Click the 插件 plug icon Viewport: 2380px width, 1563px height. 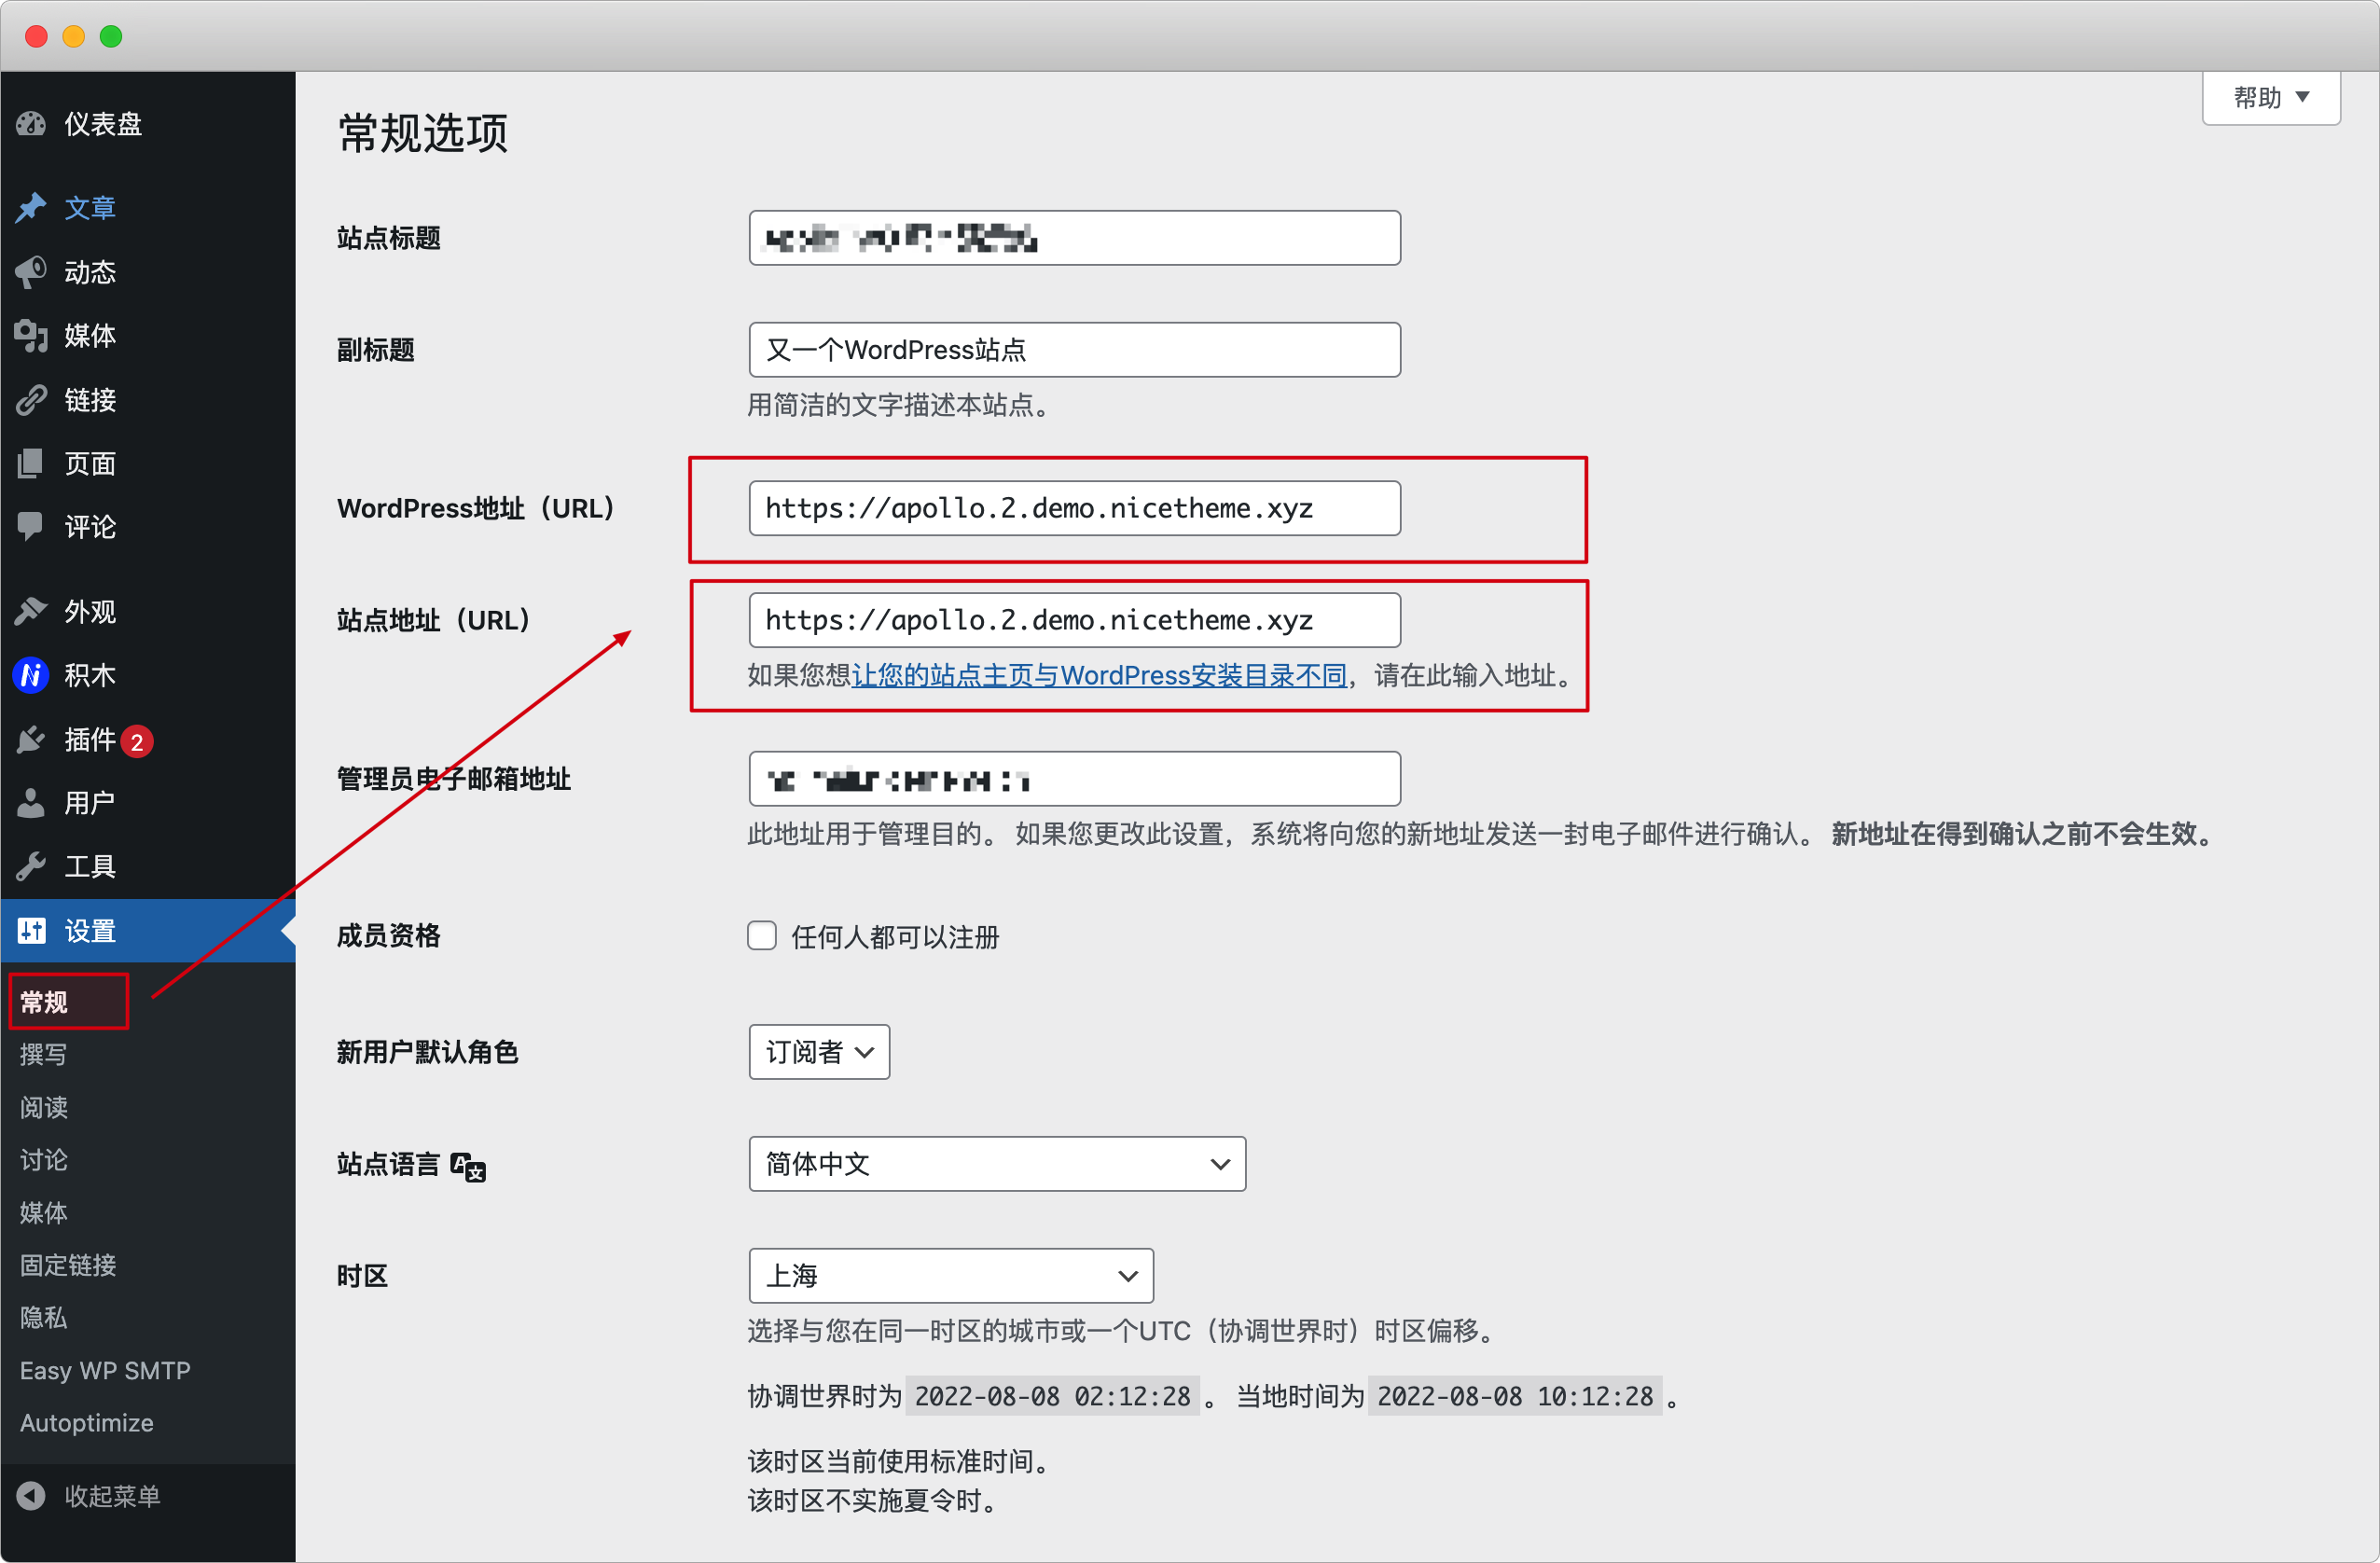pos(31,740)
